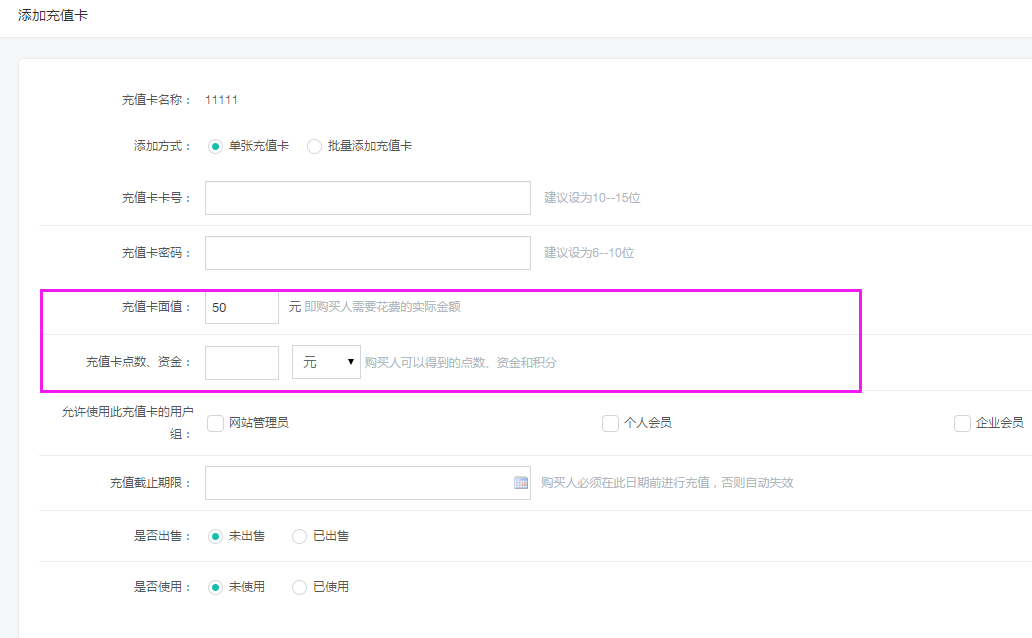Select the 充值卡面值 field containing 50
Image resolution: width=1032 pixels, height=638 pixels.
[241, 308]
